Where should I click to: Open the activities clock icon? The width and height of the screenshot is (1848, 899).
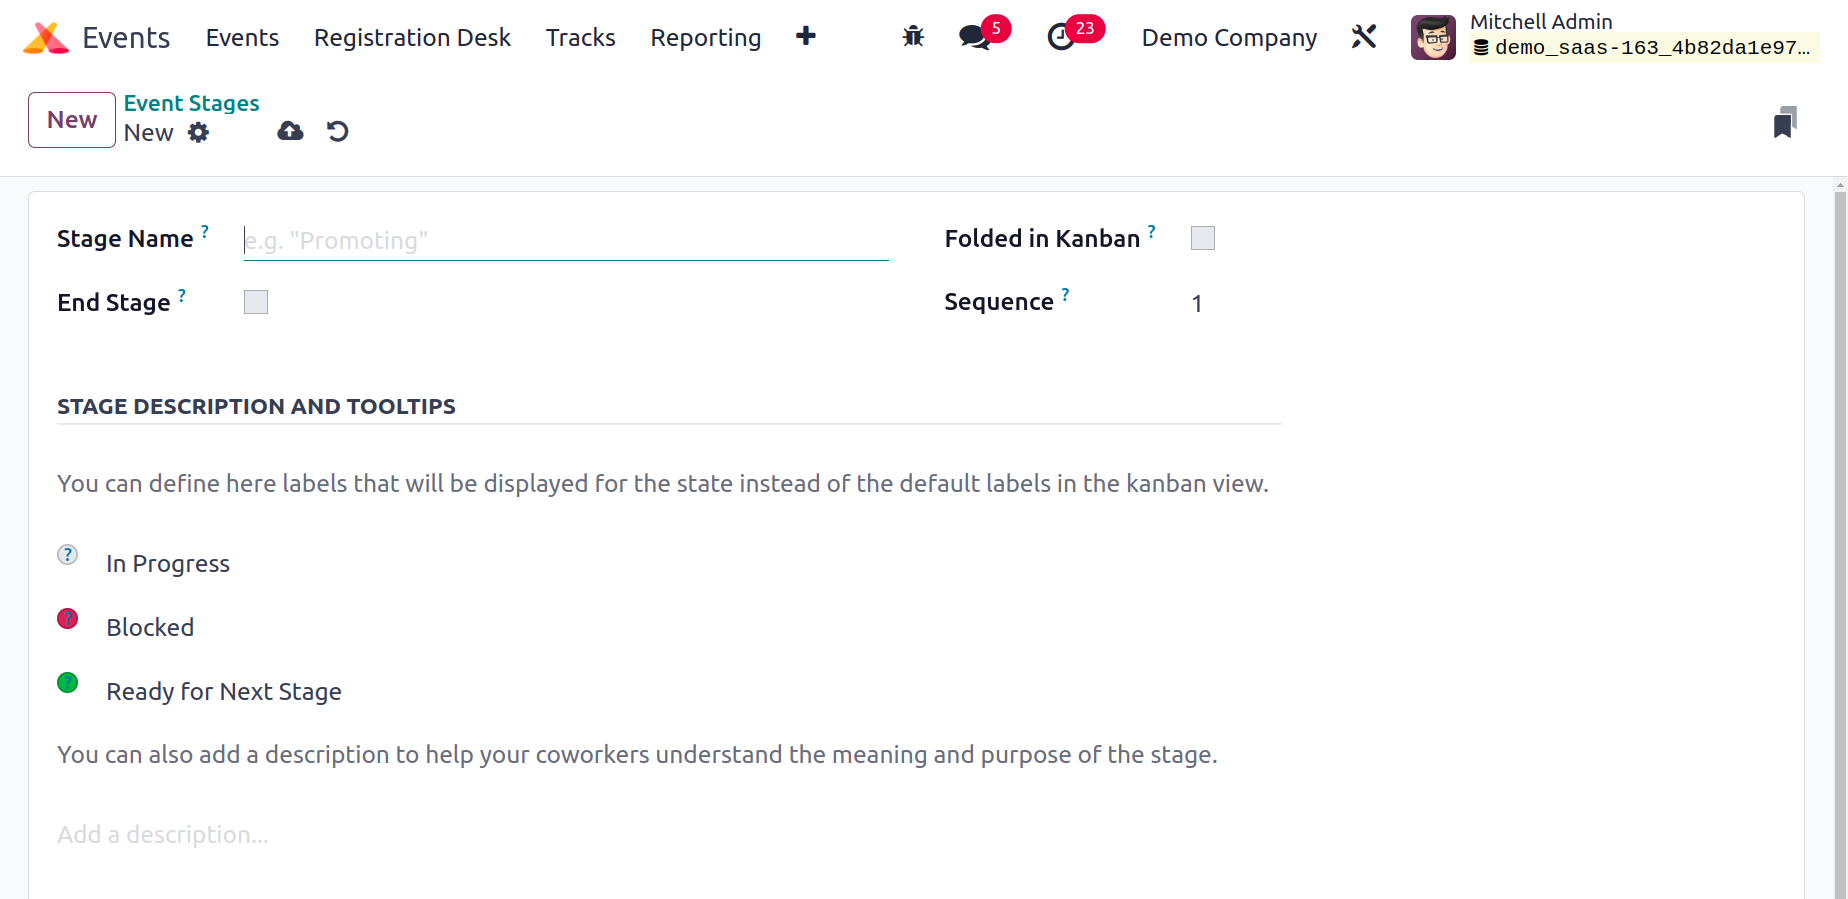1061,37
